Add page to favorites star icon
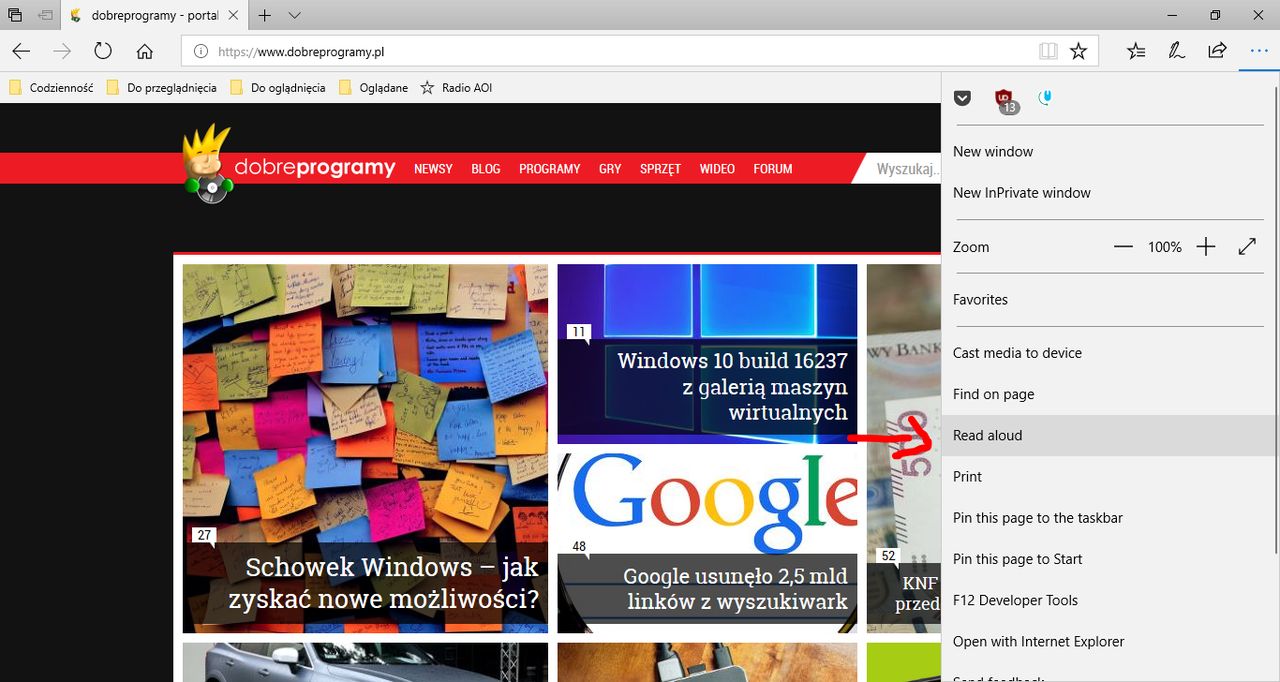The image size is (1280, 682). [1078, 51]
